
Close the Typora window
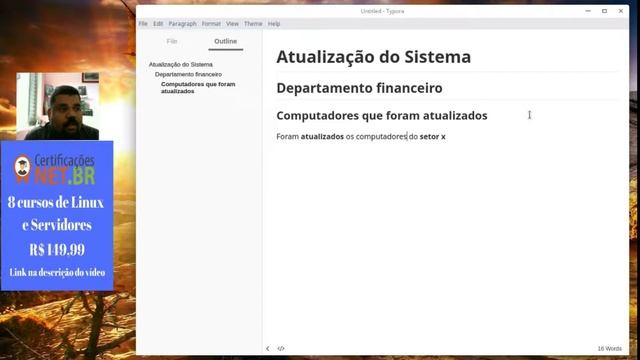[621, 11]
